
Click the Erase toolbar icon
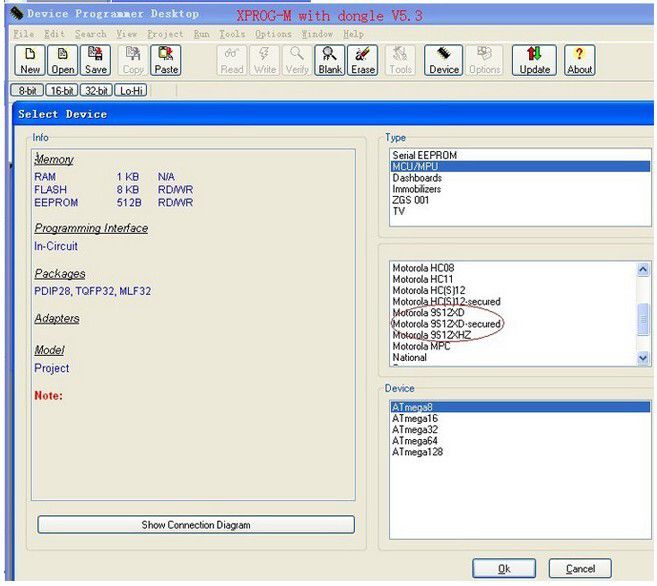[x=363, y=60]
